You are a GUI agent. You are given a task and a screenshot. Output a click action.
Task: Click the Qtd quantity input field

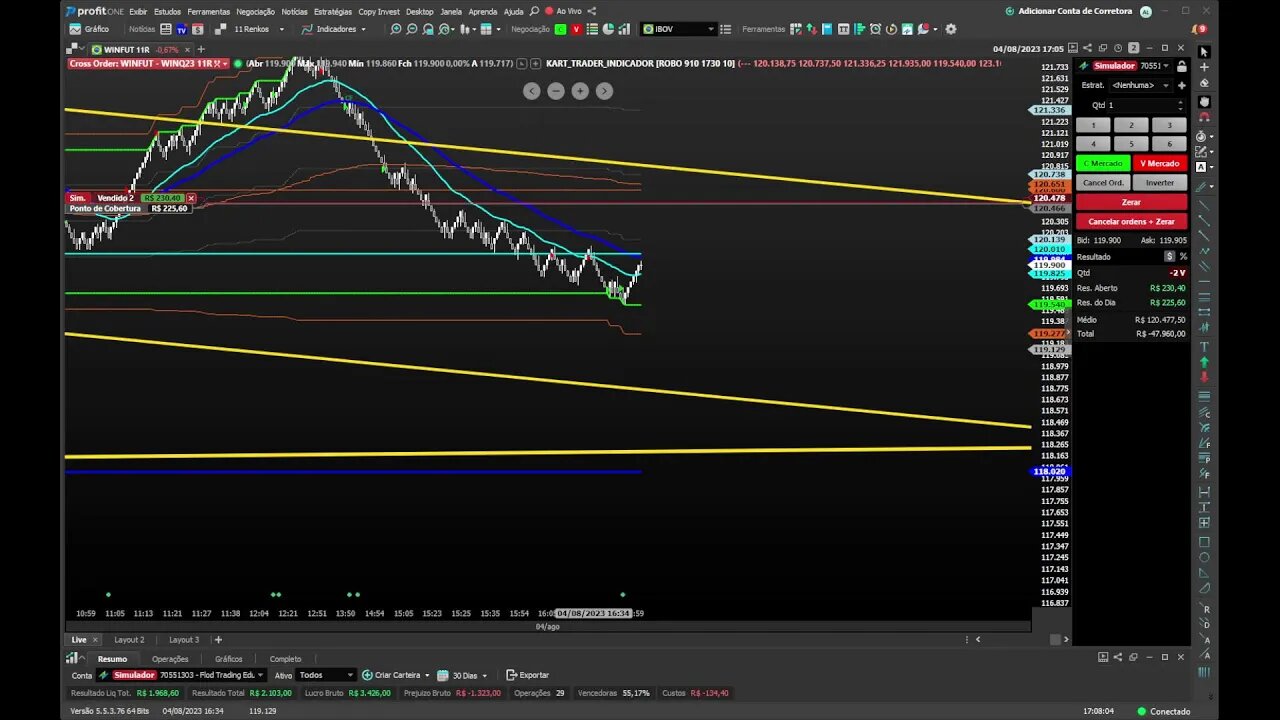(1139, 105)
